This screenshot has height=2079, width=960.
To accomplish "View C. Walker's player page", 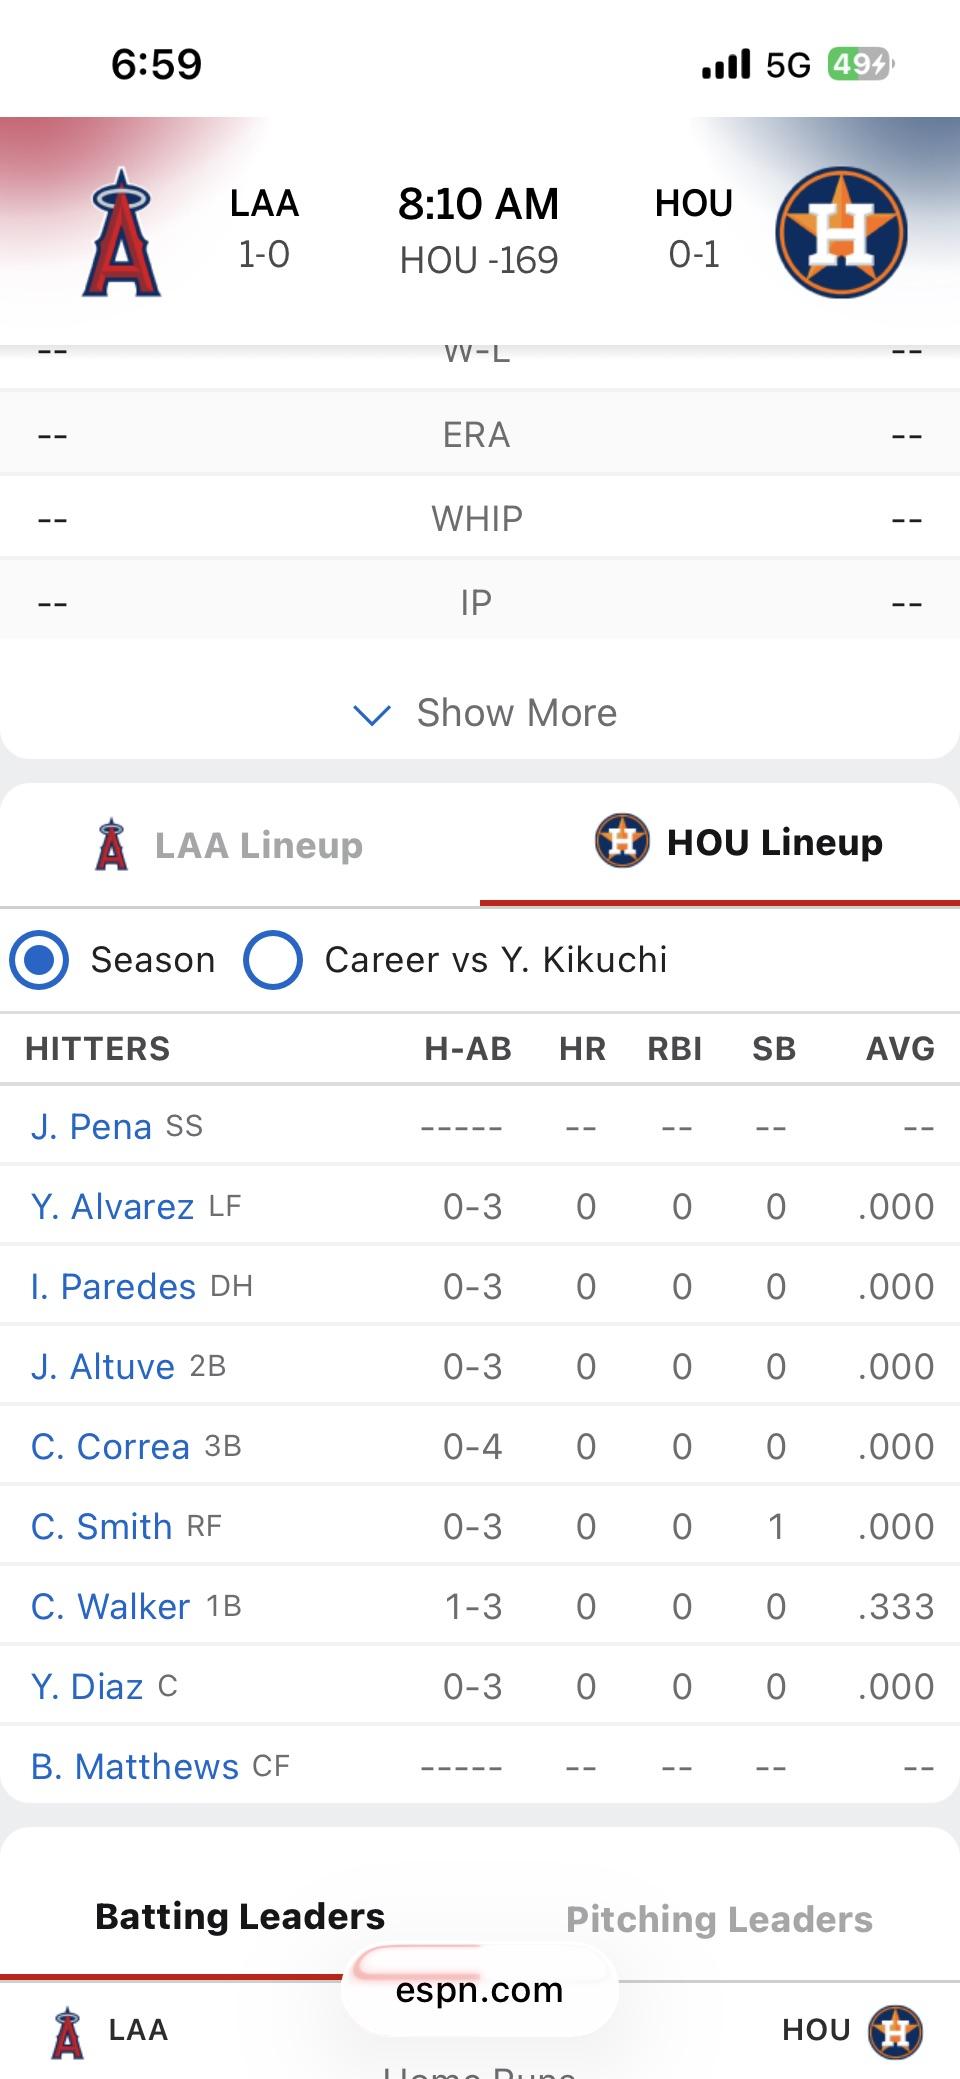I will click(110, 1606).
